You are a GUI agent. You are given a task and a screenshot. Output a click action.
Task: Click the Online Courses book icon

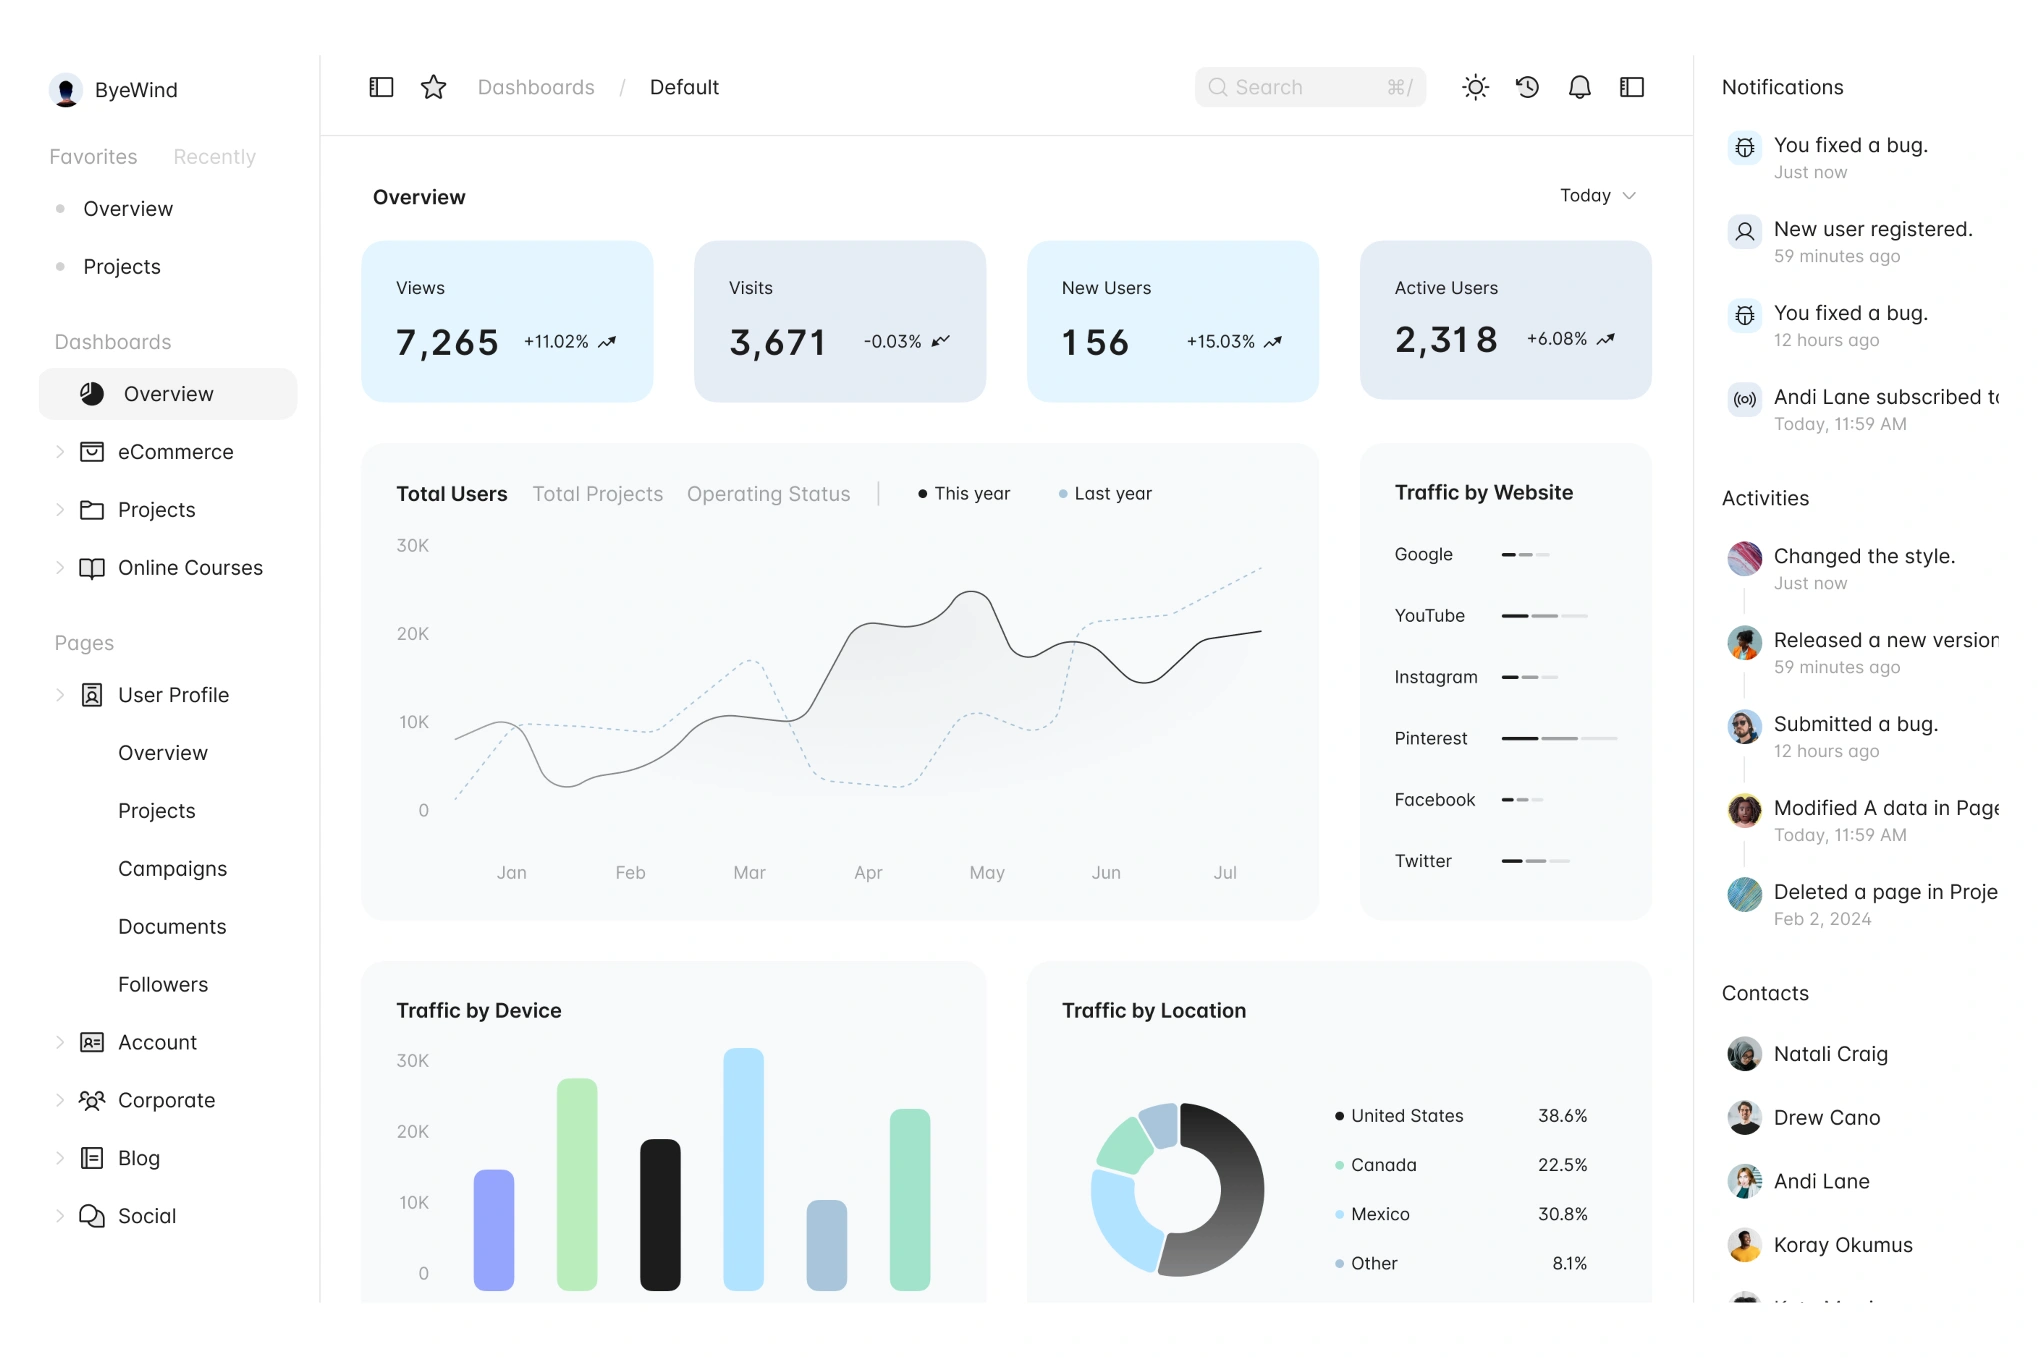click(x=92, y=568)
